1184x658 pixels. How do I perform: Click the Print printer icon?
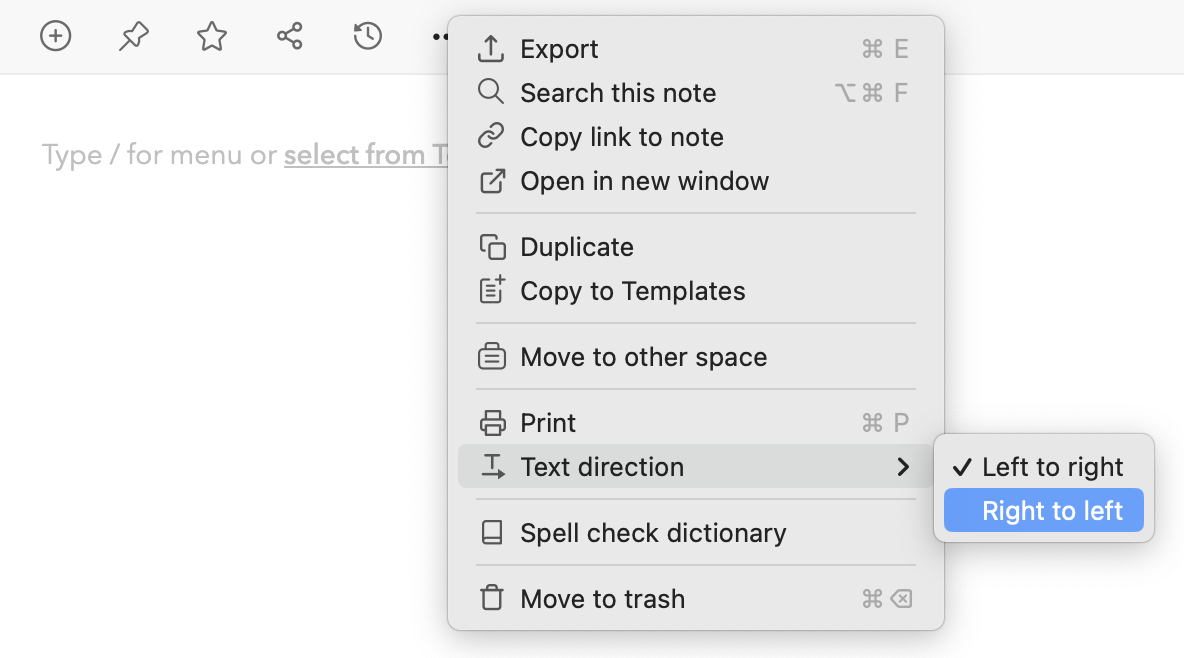point(492,423)
